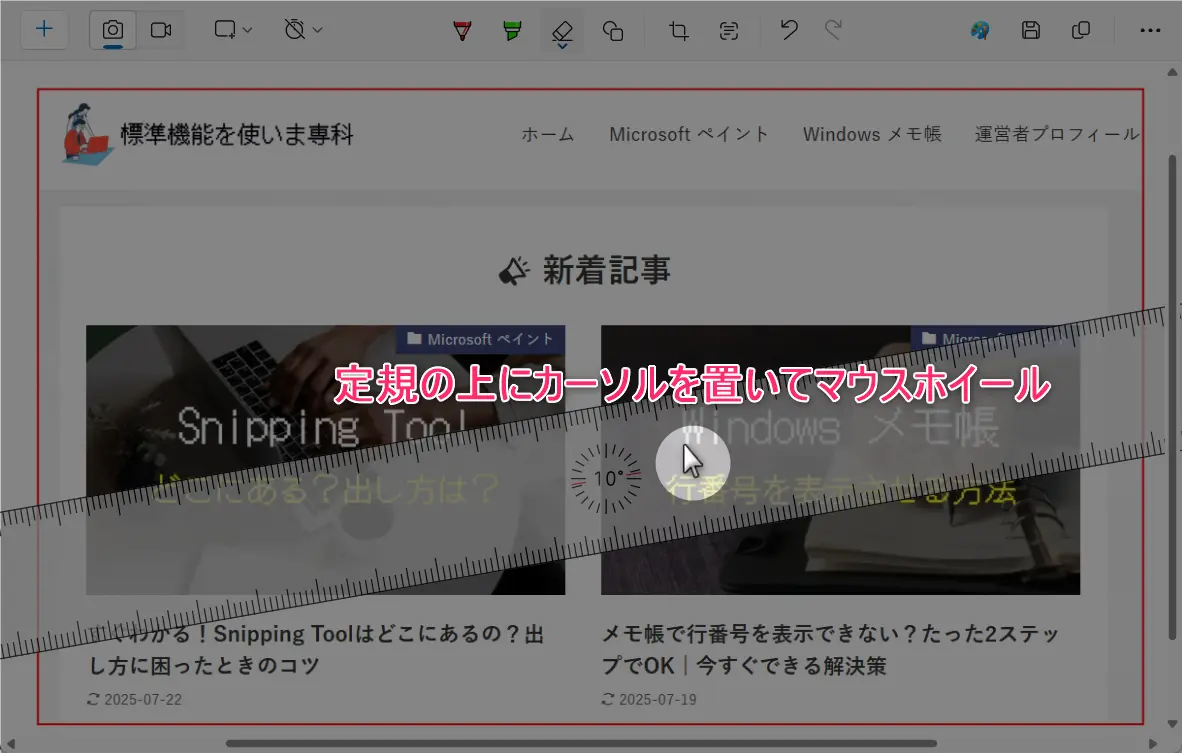The image size is (1182, 753).
Task: Open the Microsoft ペイント menu item
Action: (689, 135)
